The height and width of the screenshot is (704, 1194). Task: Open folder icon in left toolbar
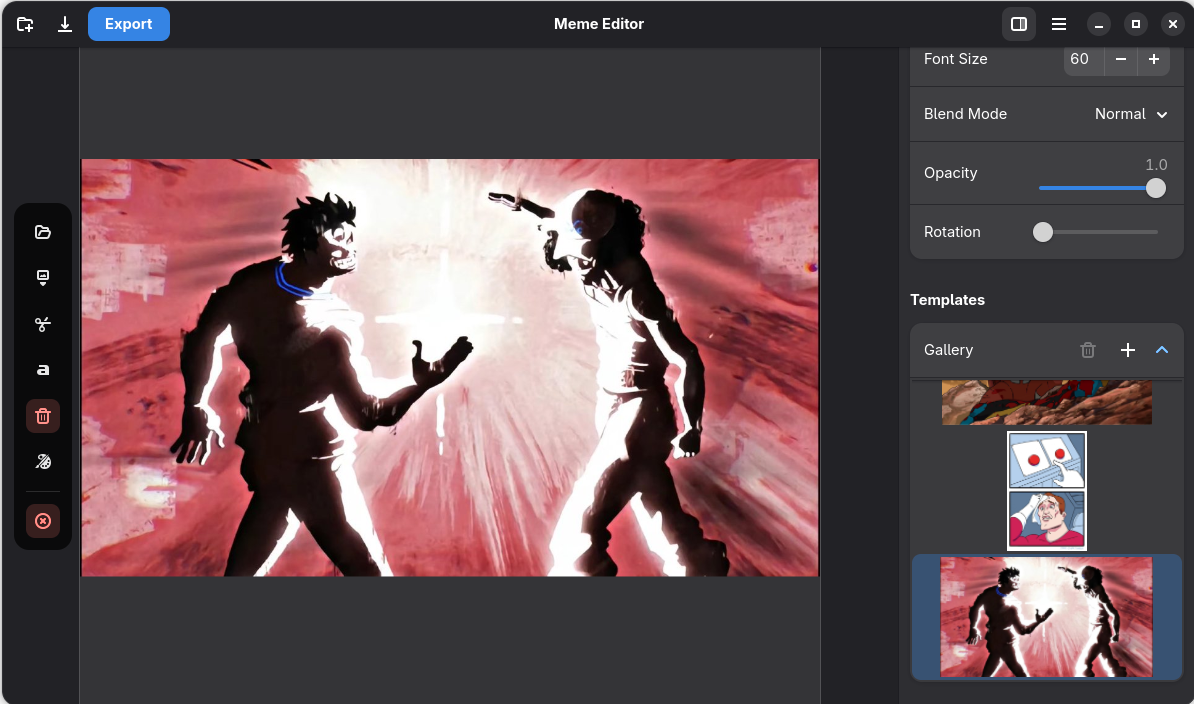coord(43,232)
